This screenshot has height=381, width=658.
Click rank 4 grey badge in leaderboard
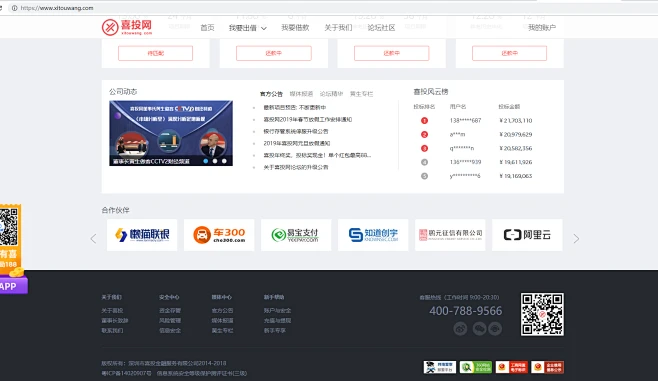[424, 162]
